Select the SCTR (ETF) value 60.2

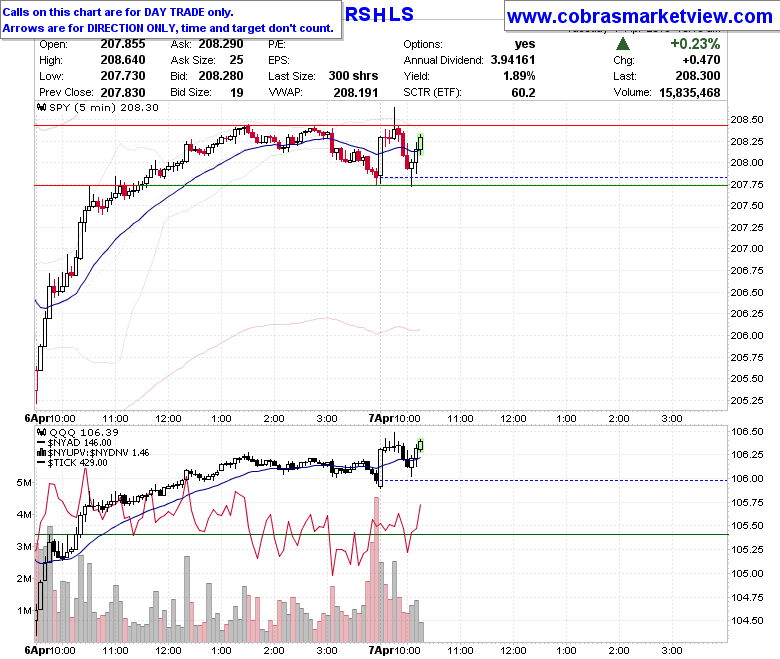523,93
